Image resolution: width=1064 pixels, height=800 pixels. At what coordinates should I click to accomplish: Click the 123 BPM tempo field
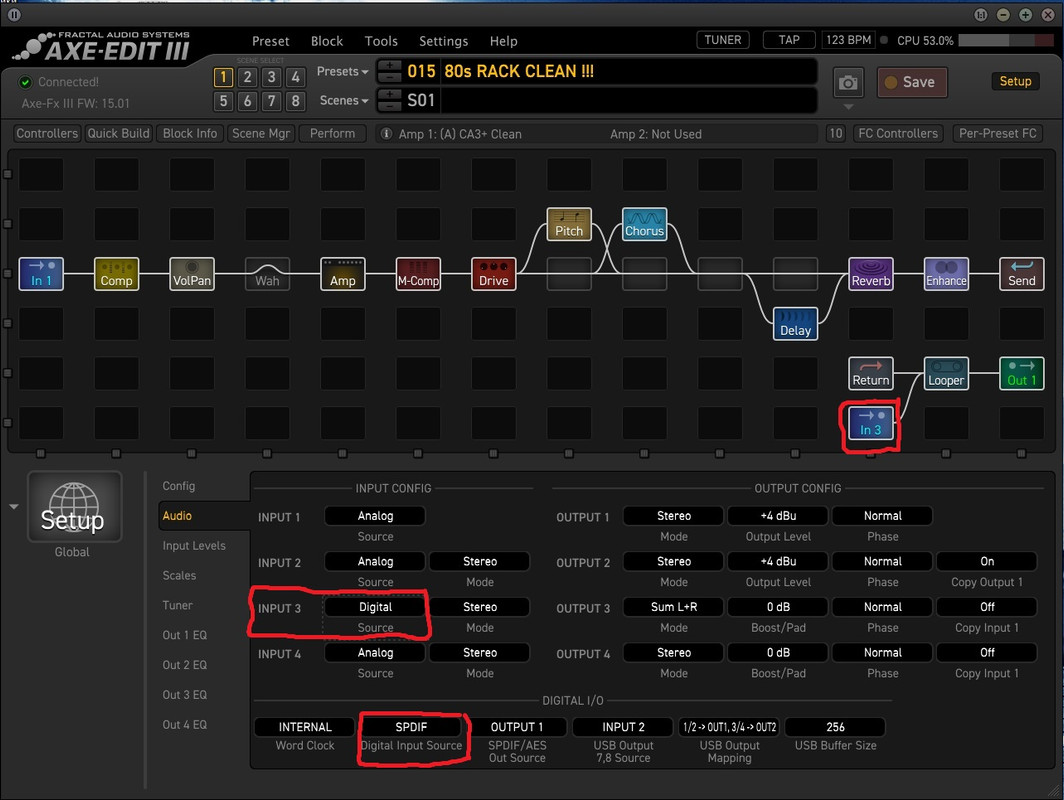pyautogui.click(x=848, y=40)
